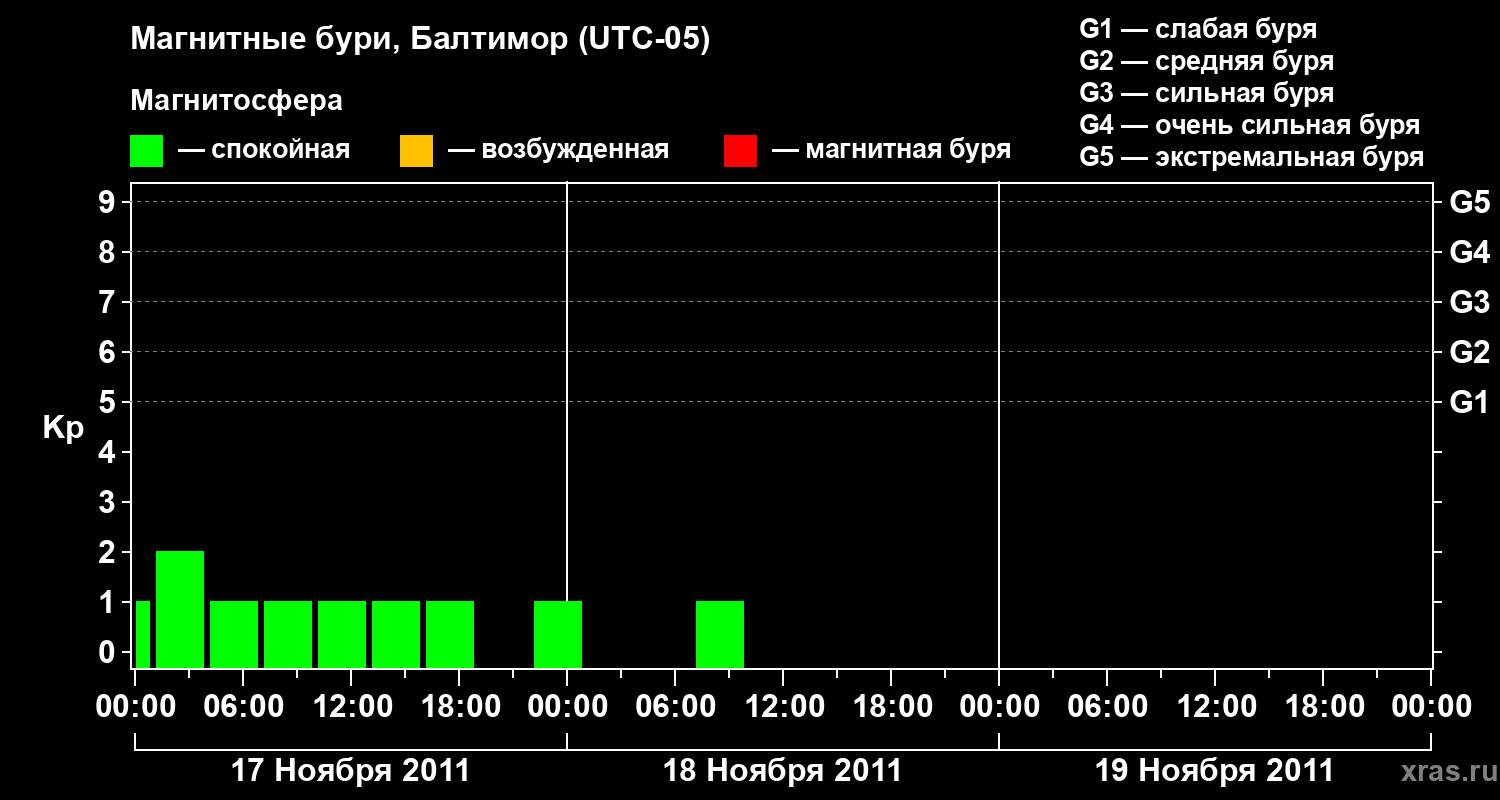1500x800 pixels.
Task: Click the 12:00 tick label above 19 Ноября
Action: 1215,707
